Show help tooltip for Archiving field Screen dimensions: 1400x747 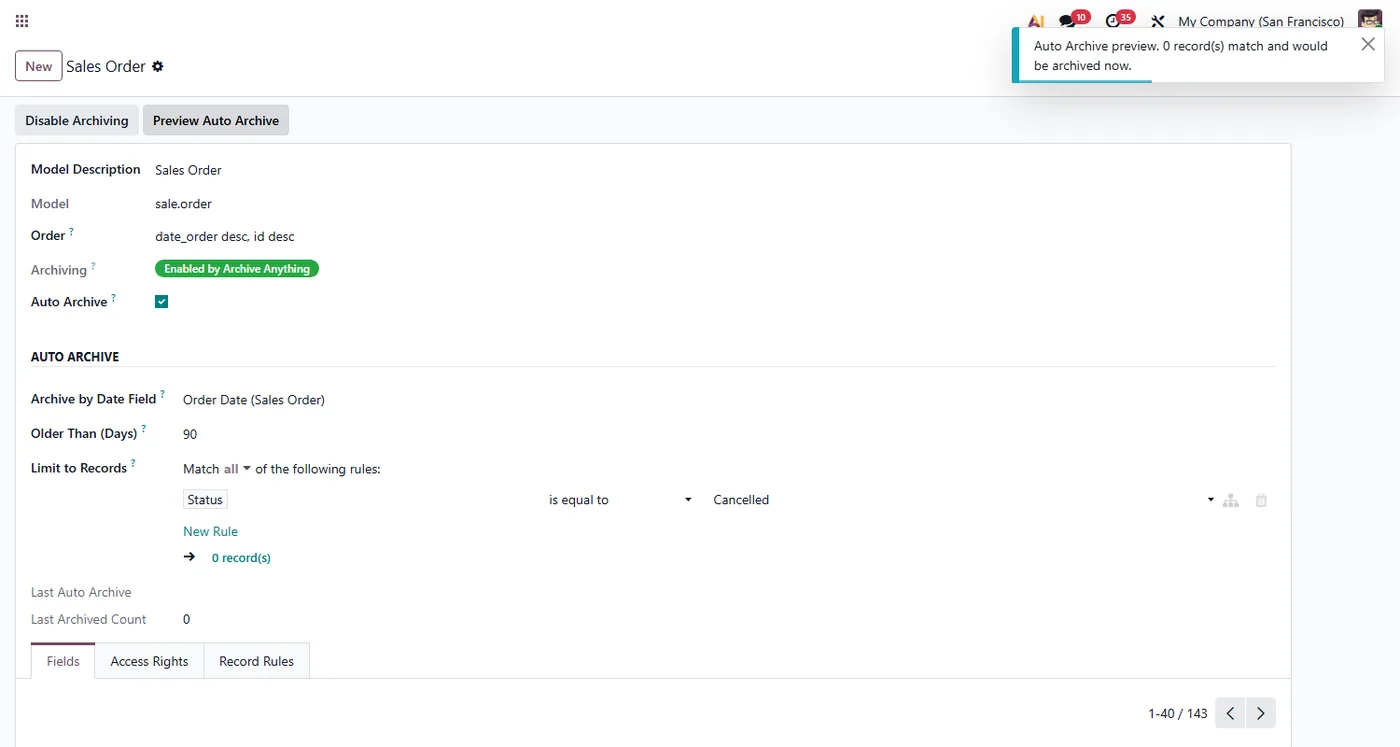[93, 266]
